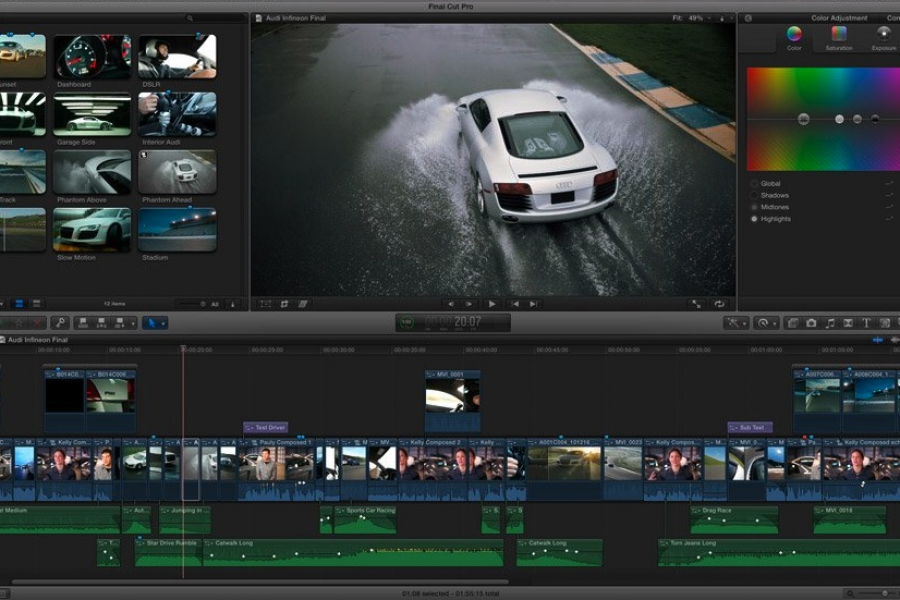Open the photos browser camera icon
The height and width of the screenshot is (600, 900).
(x=811, y=323)
